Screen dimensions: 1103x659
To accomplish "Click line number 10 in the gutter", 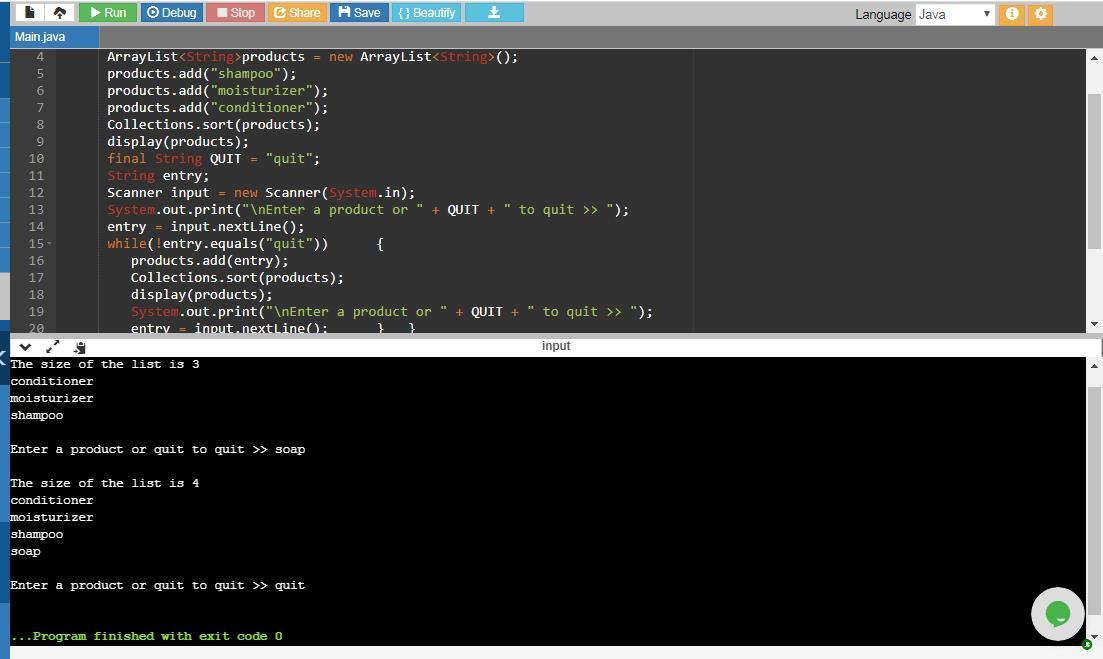I will coord(37,159).
